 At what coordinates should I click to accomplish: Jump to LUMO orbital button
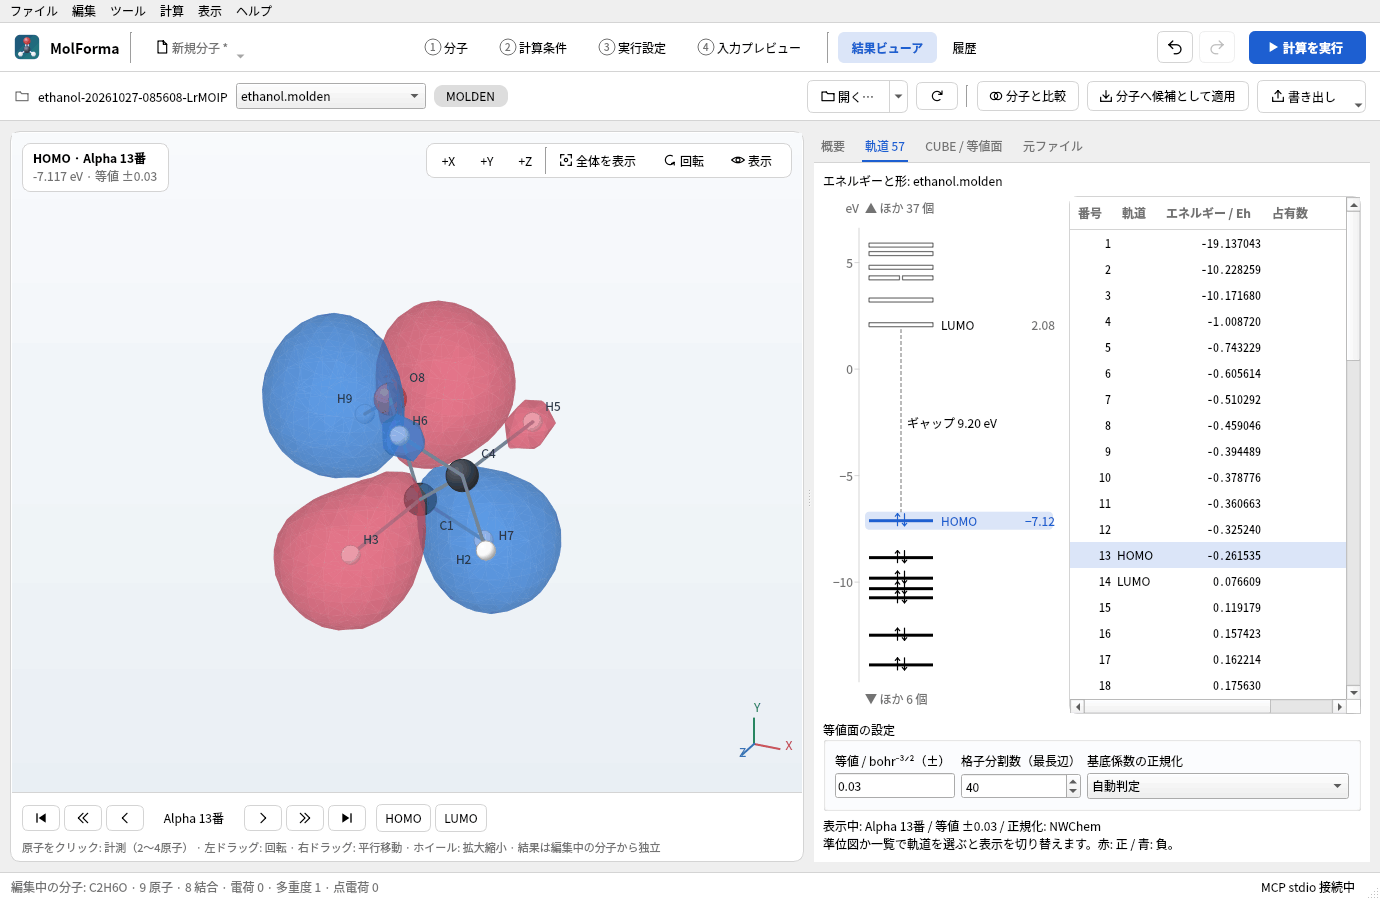click(461, 818)
